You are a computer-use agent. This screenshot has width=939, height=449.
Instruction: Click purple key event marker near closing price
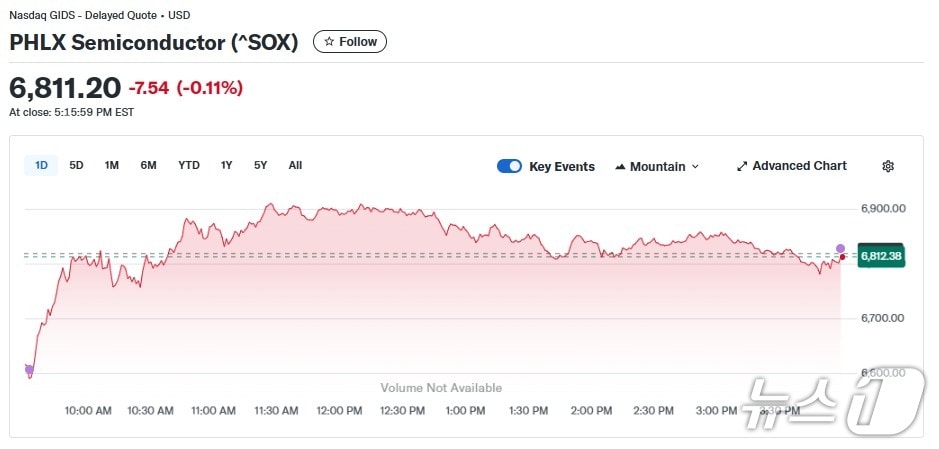tap(840, 248)
